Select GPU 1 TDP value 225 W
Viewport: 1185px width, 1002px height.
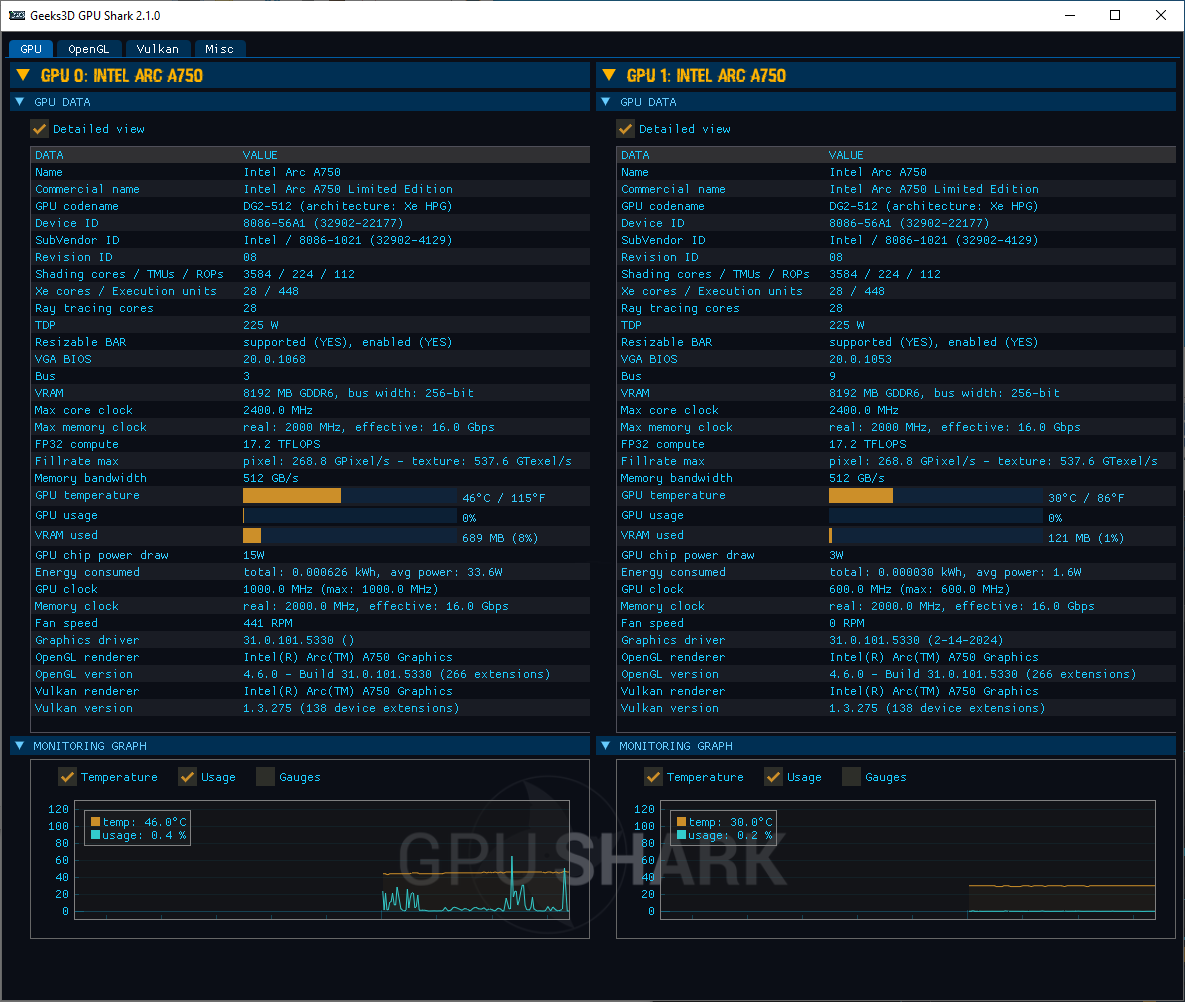point(846,326)
